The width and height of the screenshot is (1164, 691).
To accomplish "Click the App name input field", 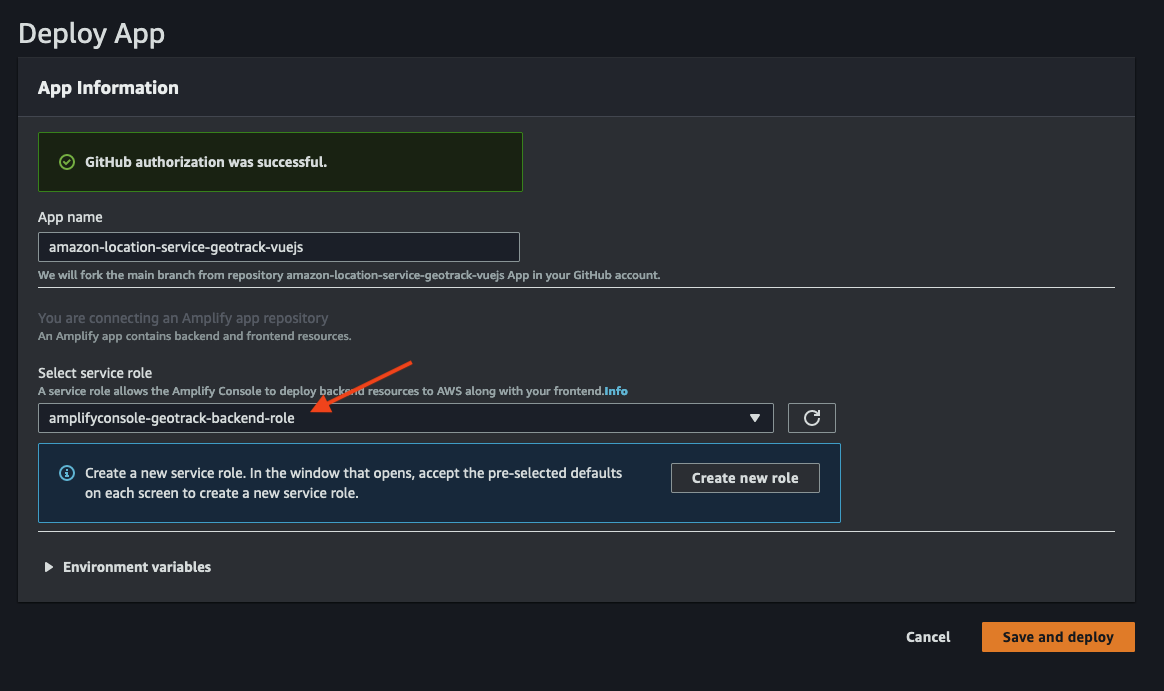I will point(278,247).
